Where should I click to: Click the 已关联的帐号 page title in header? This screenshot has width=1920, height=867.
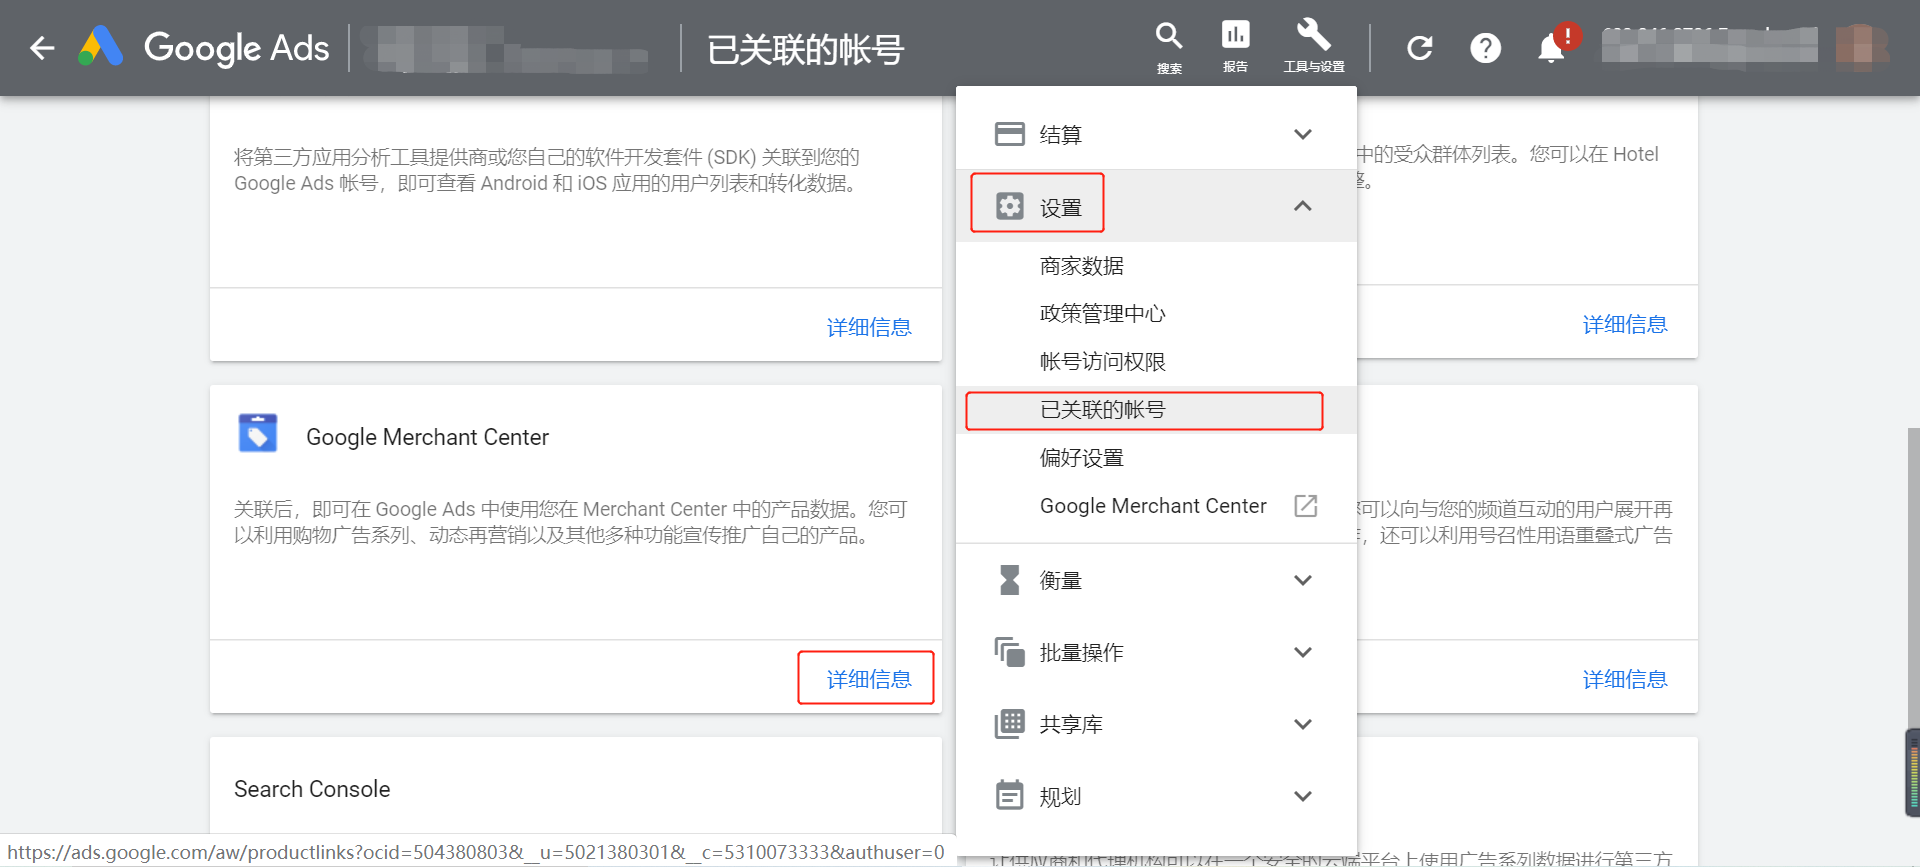pyautogui.click(x=805, y=49)
